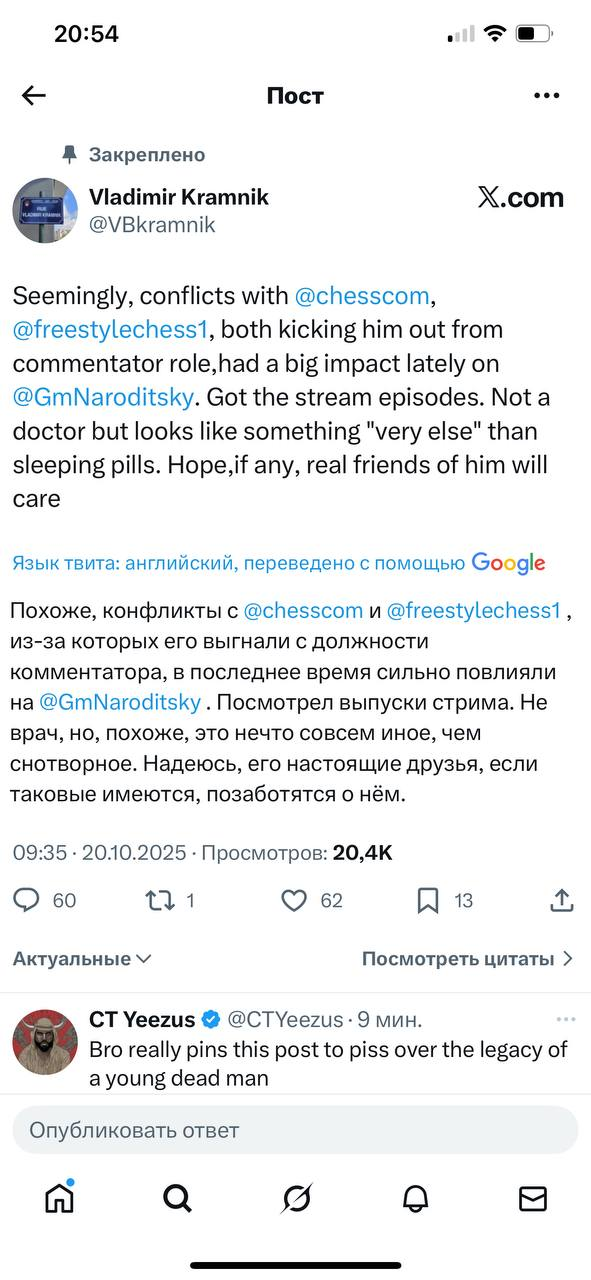Screen dimensions: 591x1280
Task: Open the three-dot menu at top right
Action: pyautogui.click(x=547, y=95)
